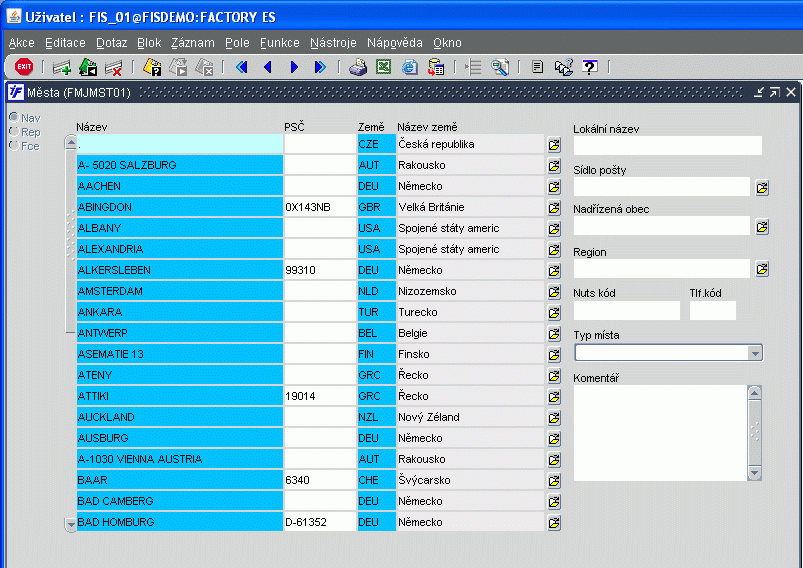Open the Nástroje menu
Screen dimensions: 803x568
[333, 43]
